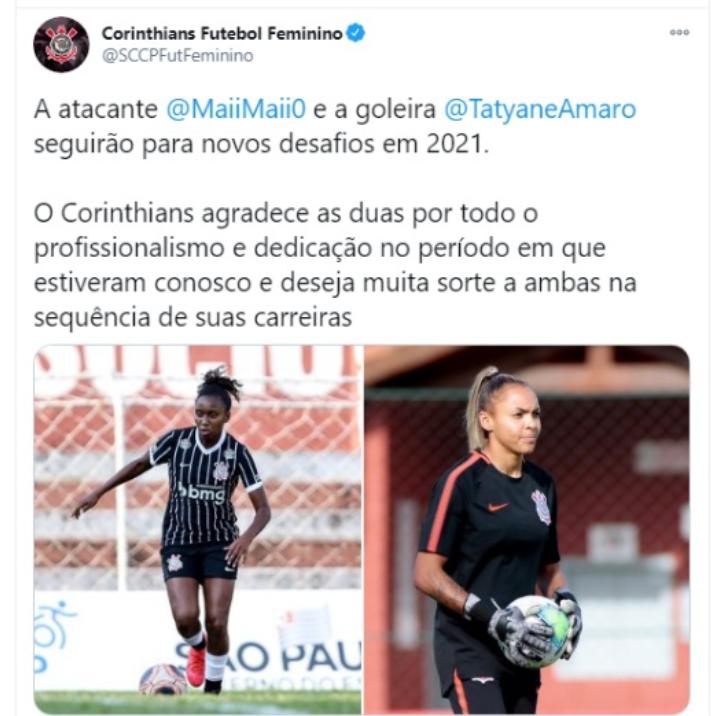
Task: Click the São Paulo banner in left photo
Action: (267, 657)
